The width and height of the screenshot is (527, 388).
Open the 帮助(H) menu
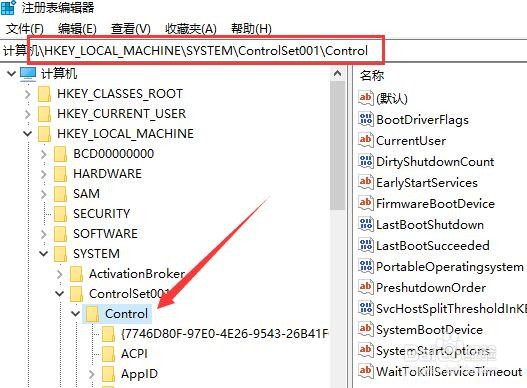251,29
